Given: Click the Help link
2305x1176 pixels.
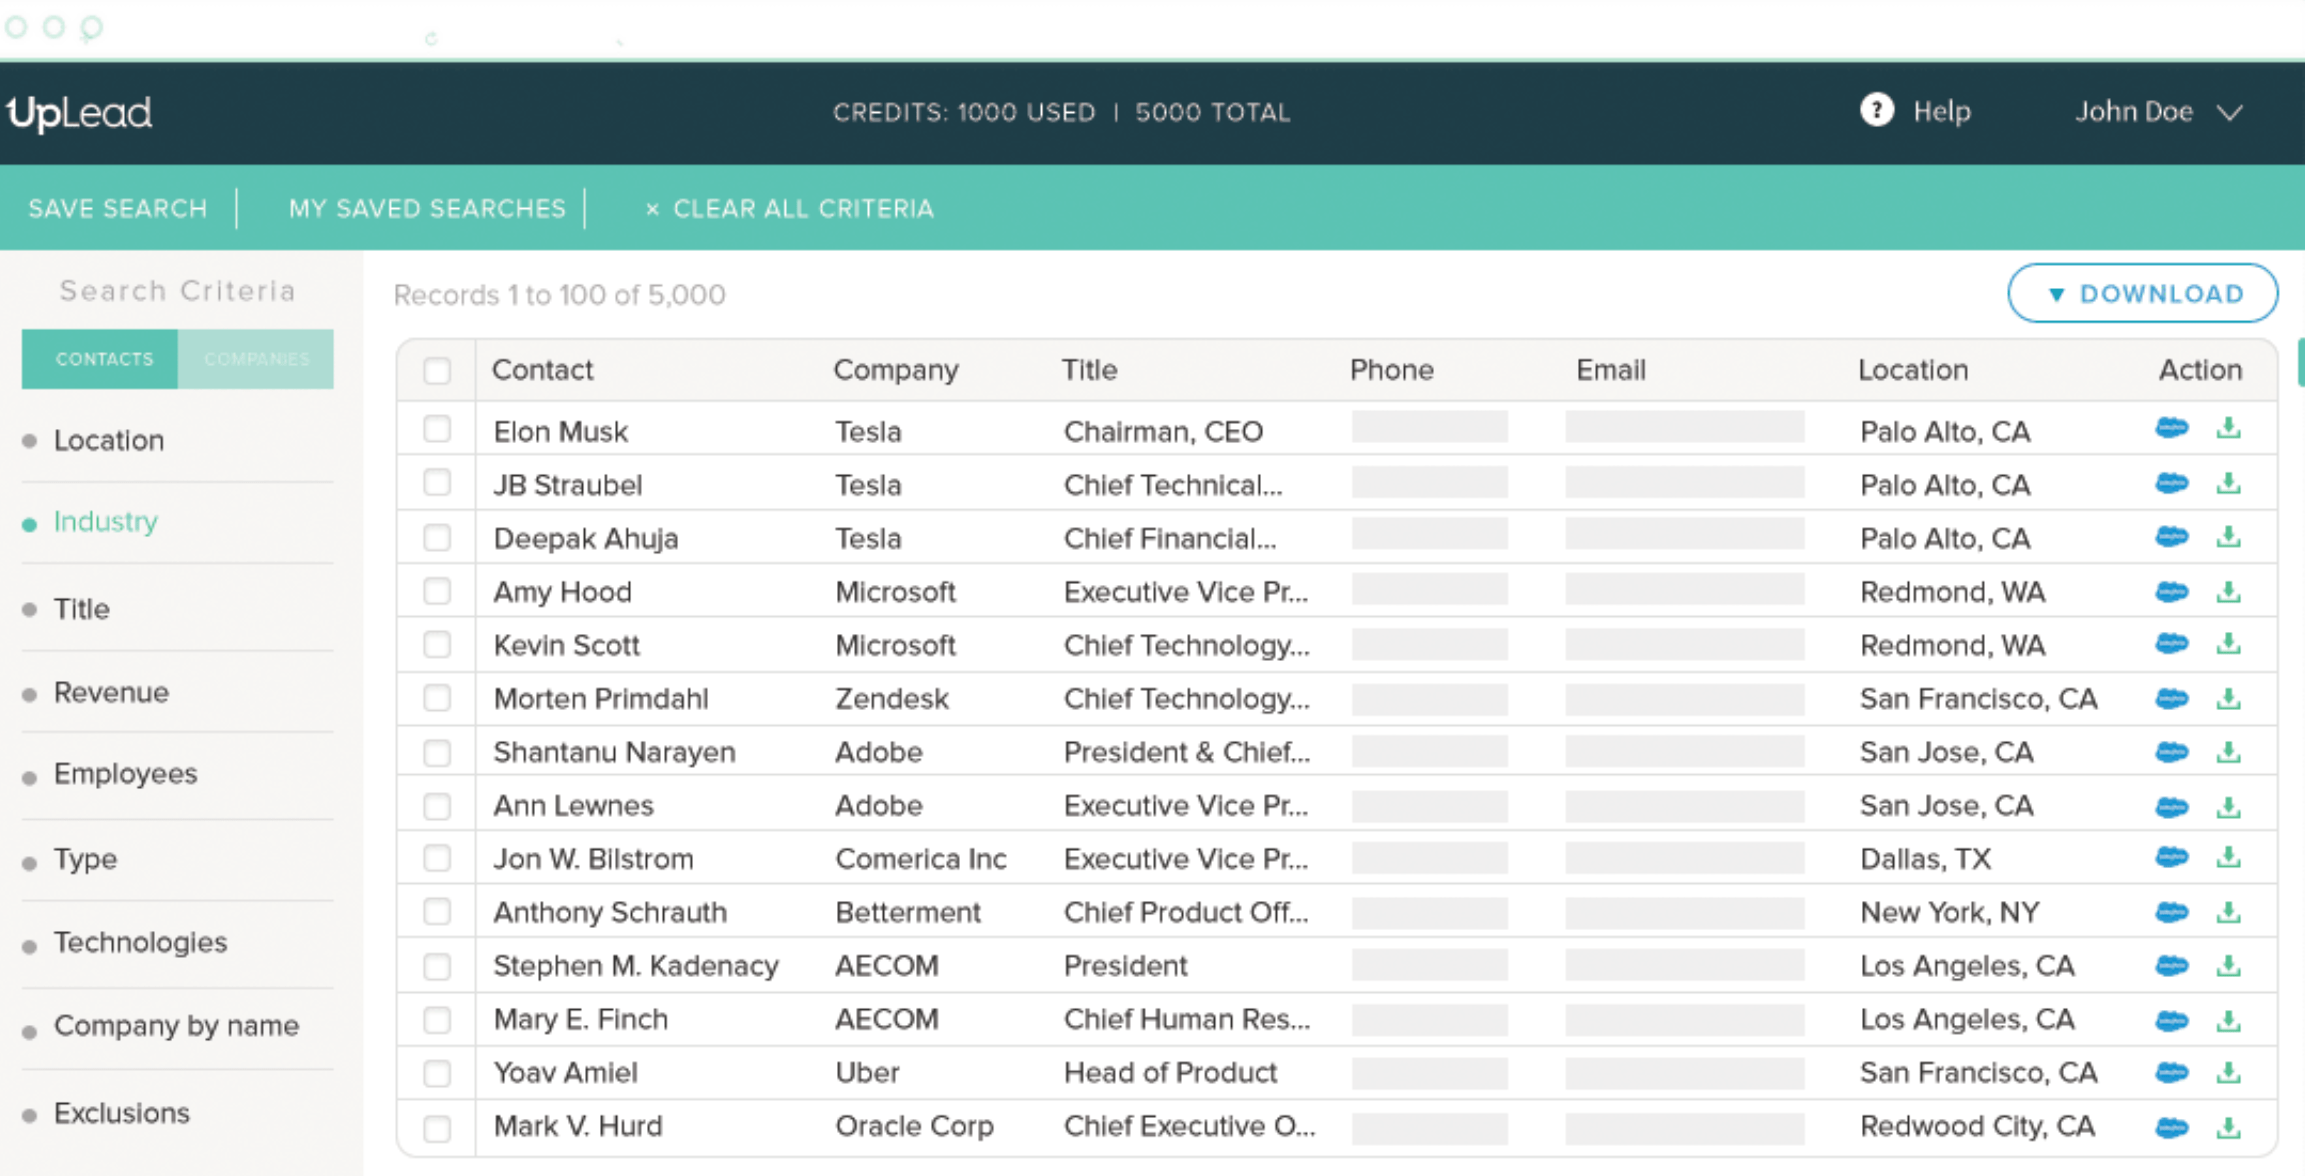Looking at the screenshot, I should [1941, 111].
